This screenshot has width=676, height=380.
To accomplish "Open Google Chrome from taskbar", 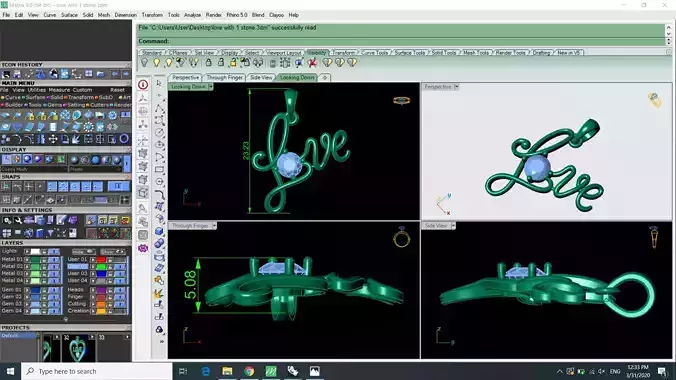I will coord(249,371).
